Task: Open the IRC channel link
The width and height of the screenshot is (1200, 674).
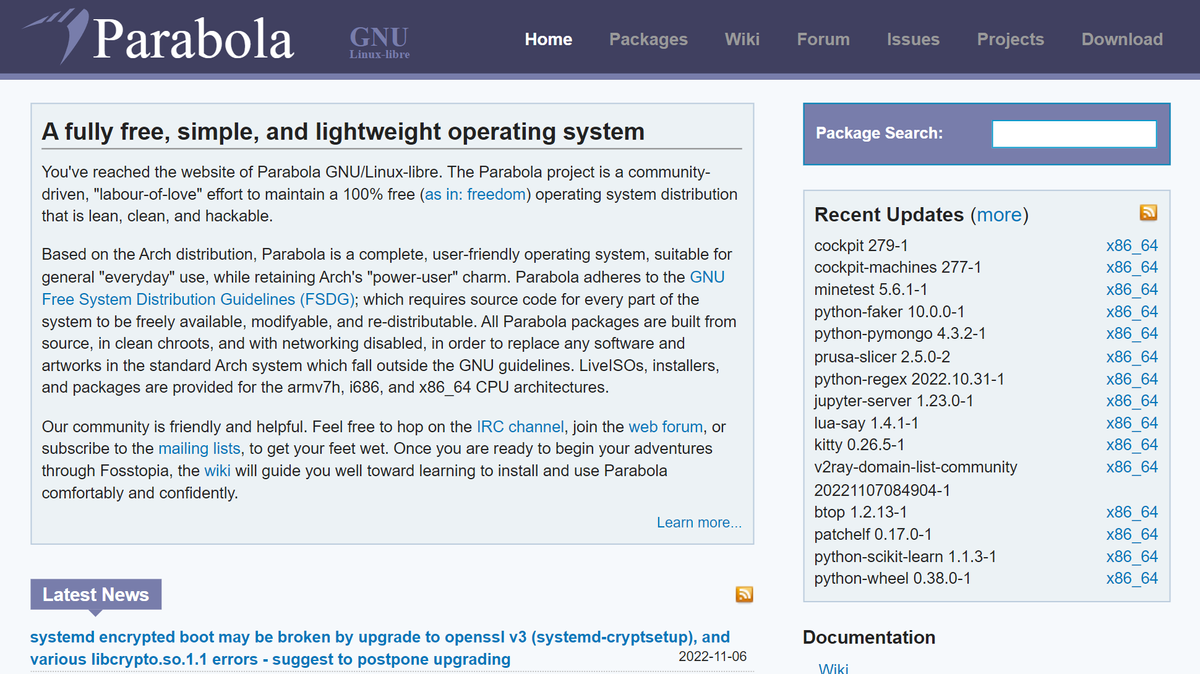Action: [520, 426]
